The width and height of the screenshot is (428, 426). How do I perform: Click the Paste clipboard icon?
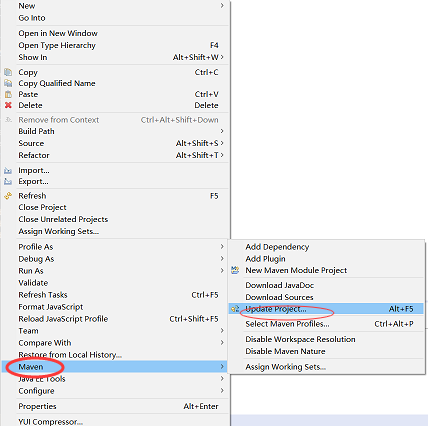point(8,94)
